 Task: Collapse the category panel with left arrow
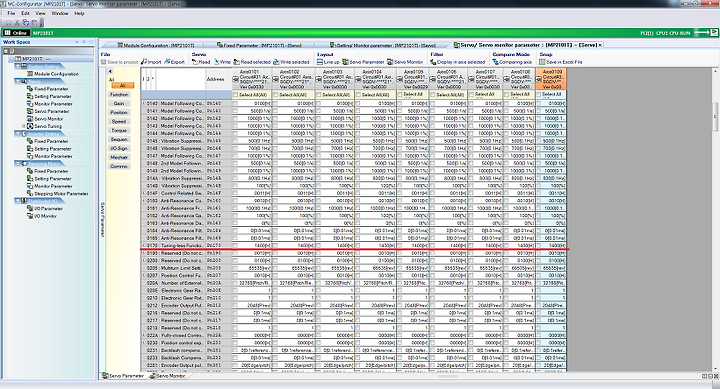pos(110,72)
